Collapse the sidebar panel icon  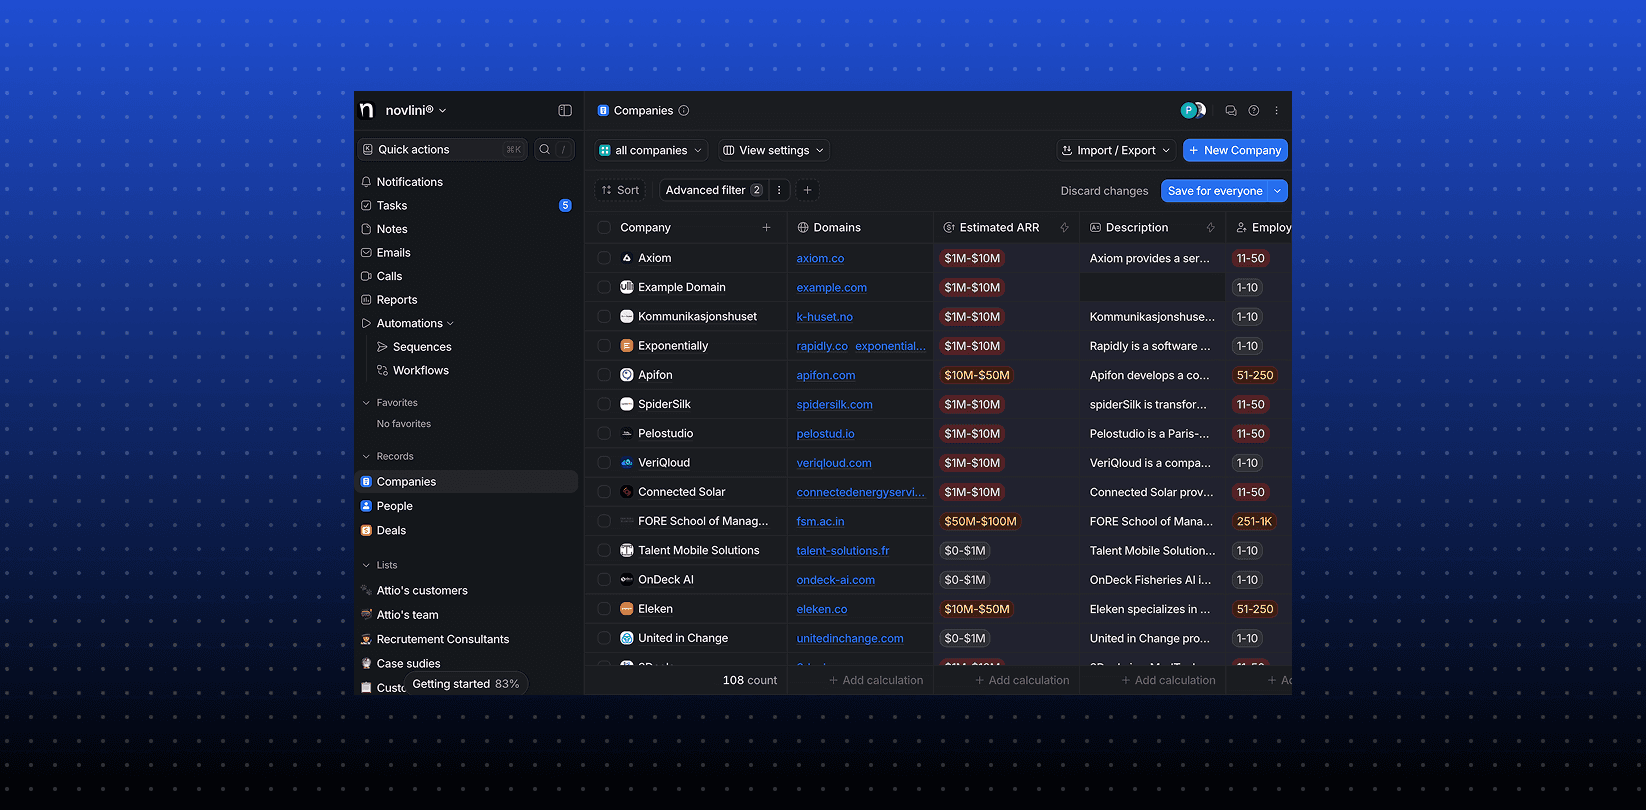pos(565,111)
